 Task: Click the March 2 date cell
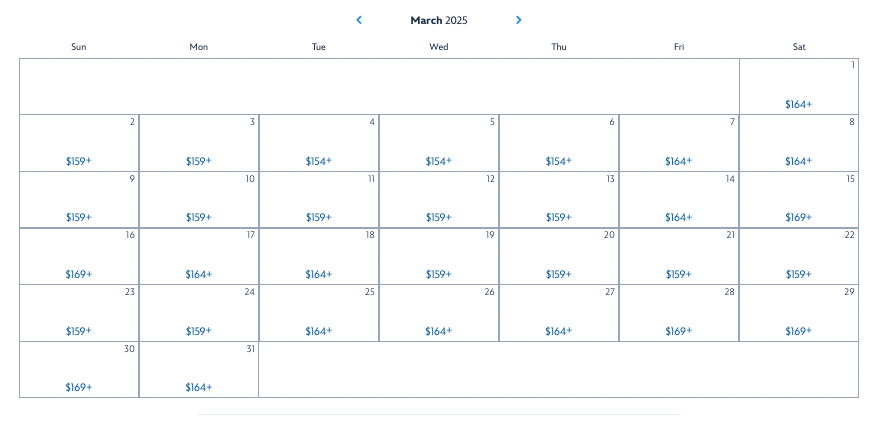coord(79,143)
